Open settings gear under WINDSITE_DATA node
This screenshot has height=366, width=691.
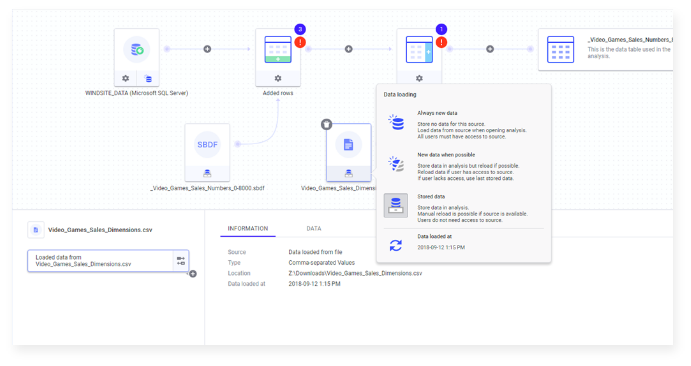click(126, 78)
